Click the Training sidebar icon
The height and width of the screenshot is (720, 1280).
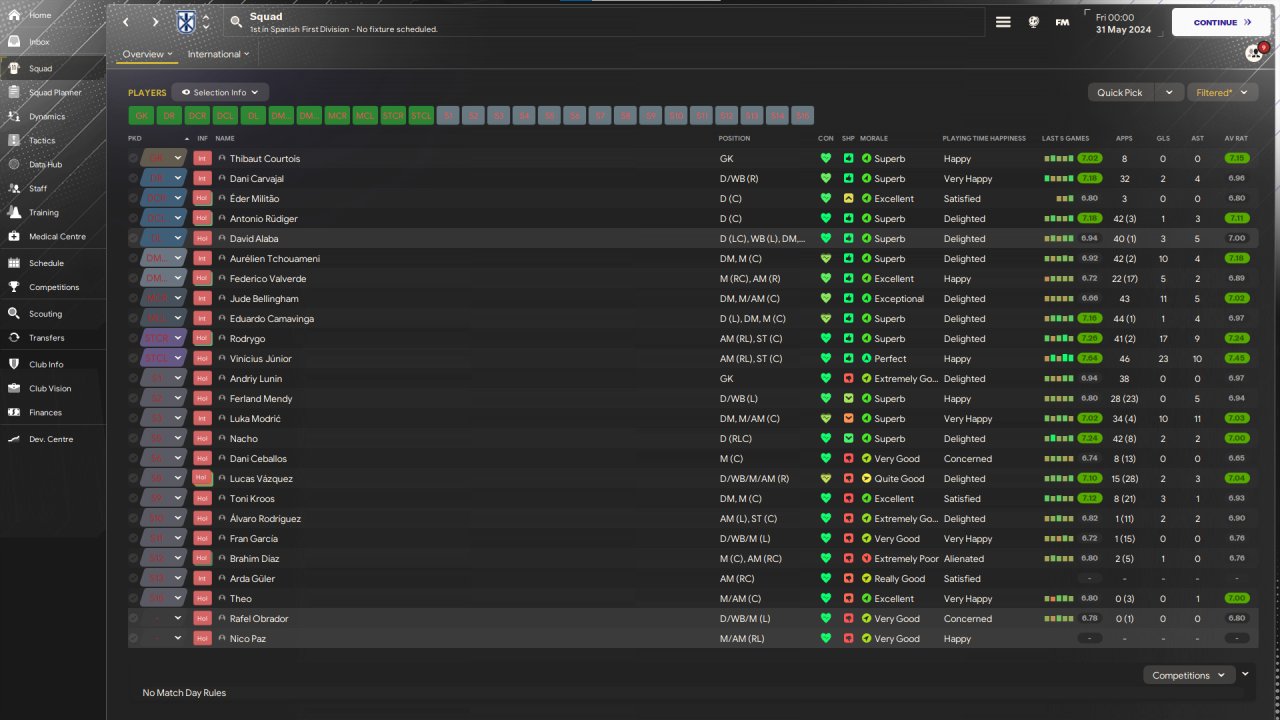coord(15,212)
